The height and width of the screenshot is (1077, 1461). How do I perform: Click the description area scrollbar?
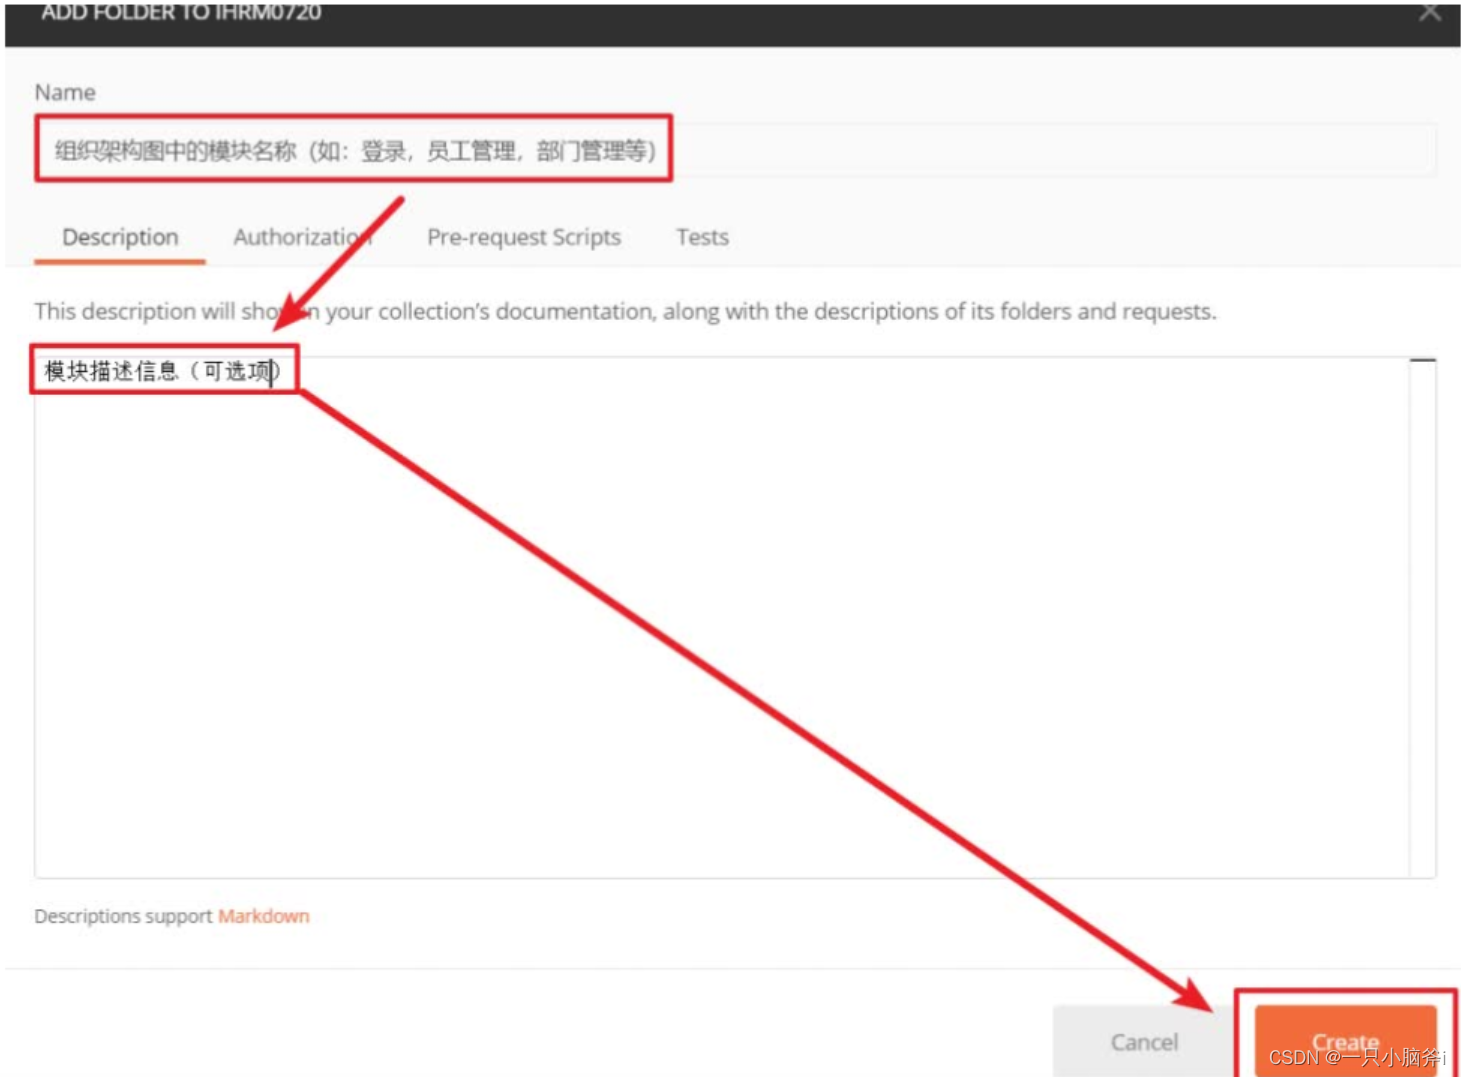pyautogui.click(x=1423, y=617)
